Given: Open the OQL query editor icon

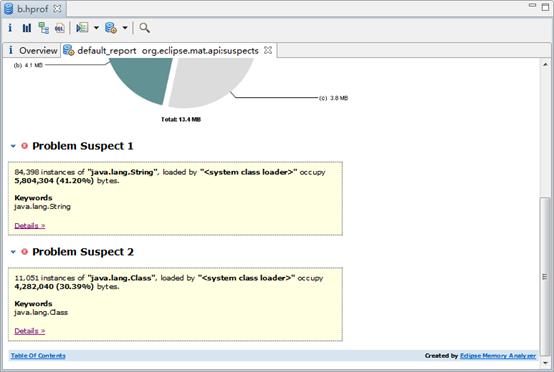Looking at the screenshot, I should click(x=60, y=28).
